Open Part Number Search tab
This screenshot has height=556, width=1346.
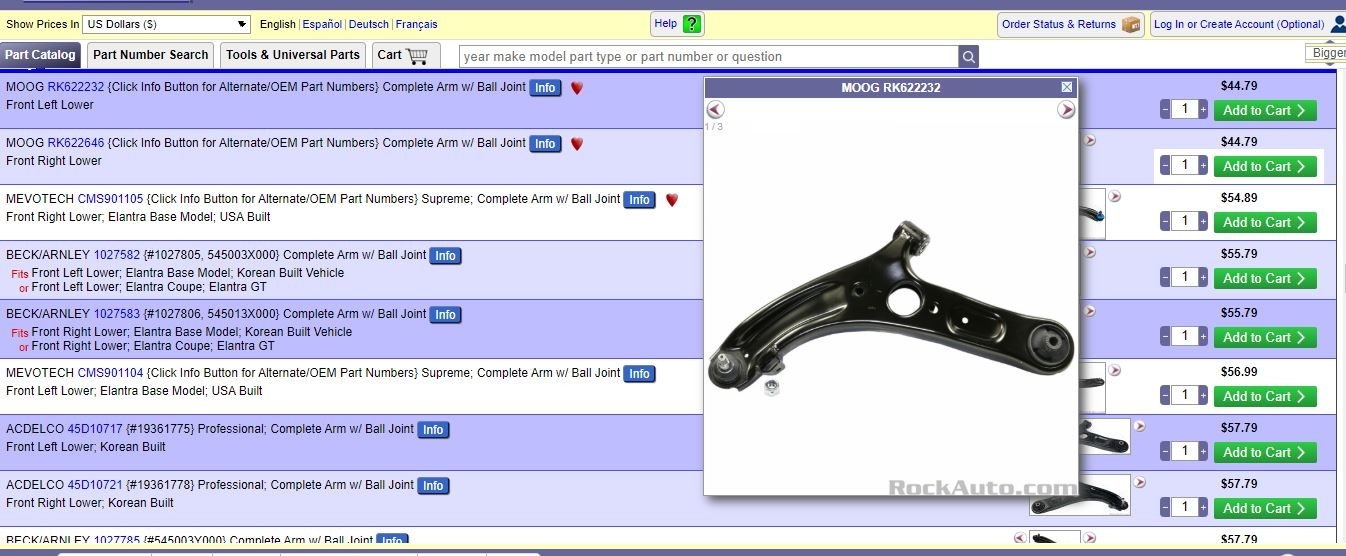[151, 55]
